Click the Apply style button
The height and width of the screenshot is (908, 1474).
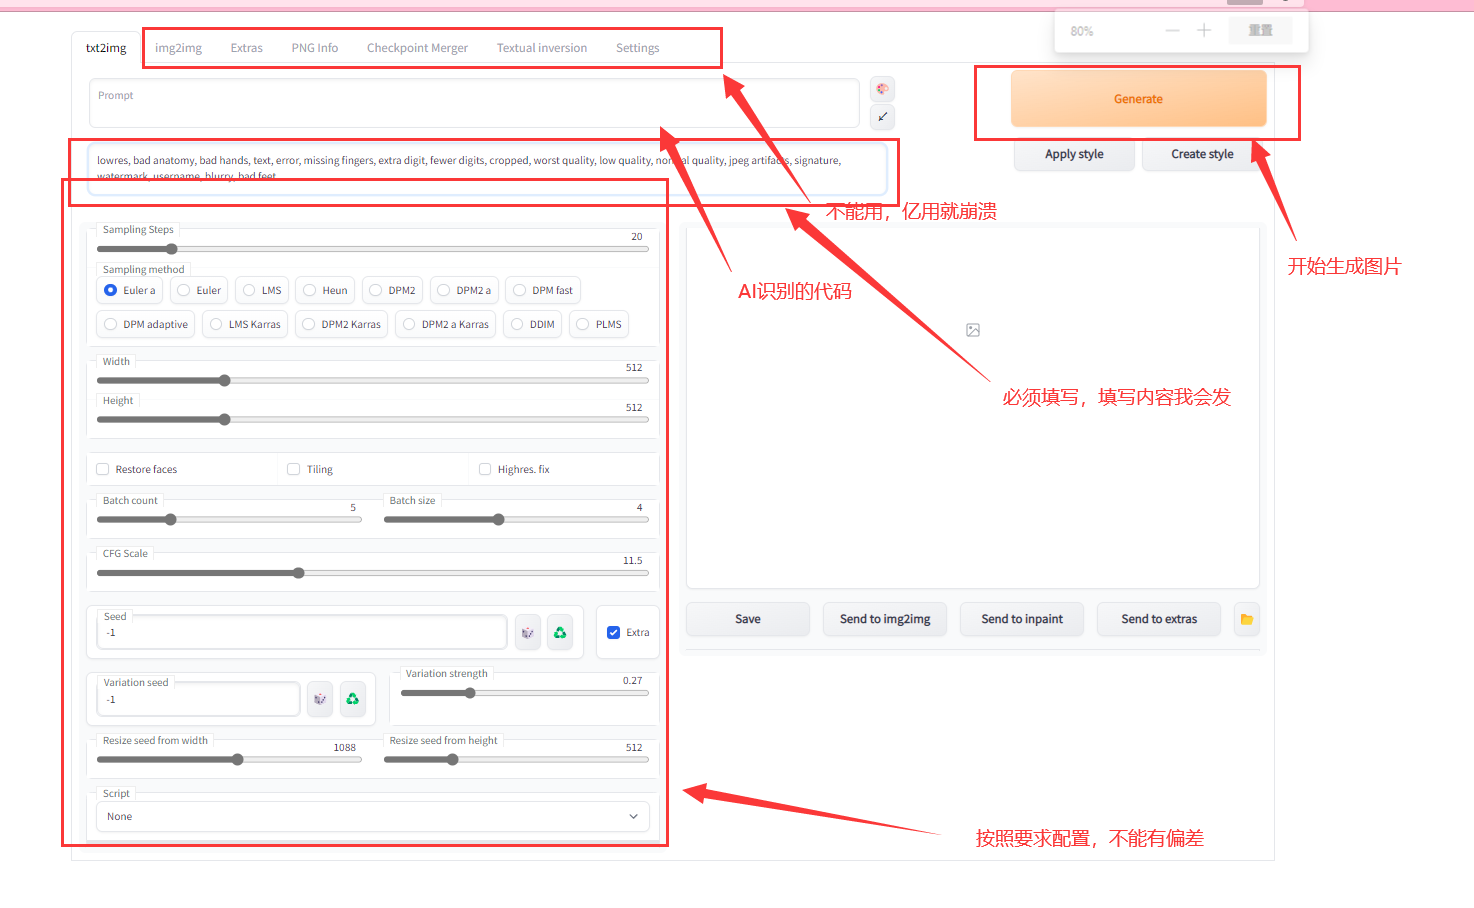(1074, 154)
